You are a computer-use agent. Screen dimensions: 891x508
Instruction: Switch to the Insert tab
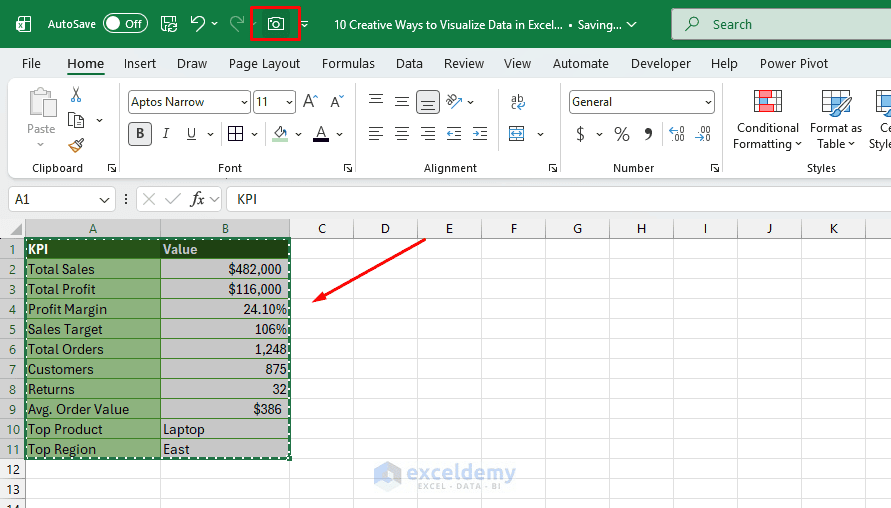[140, 64]
